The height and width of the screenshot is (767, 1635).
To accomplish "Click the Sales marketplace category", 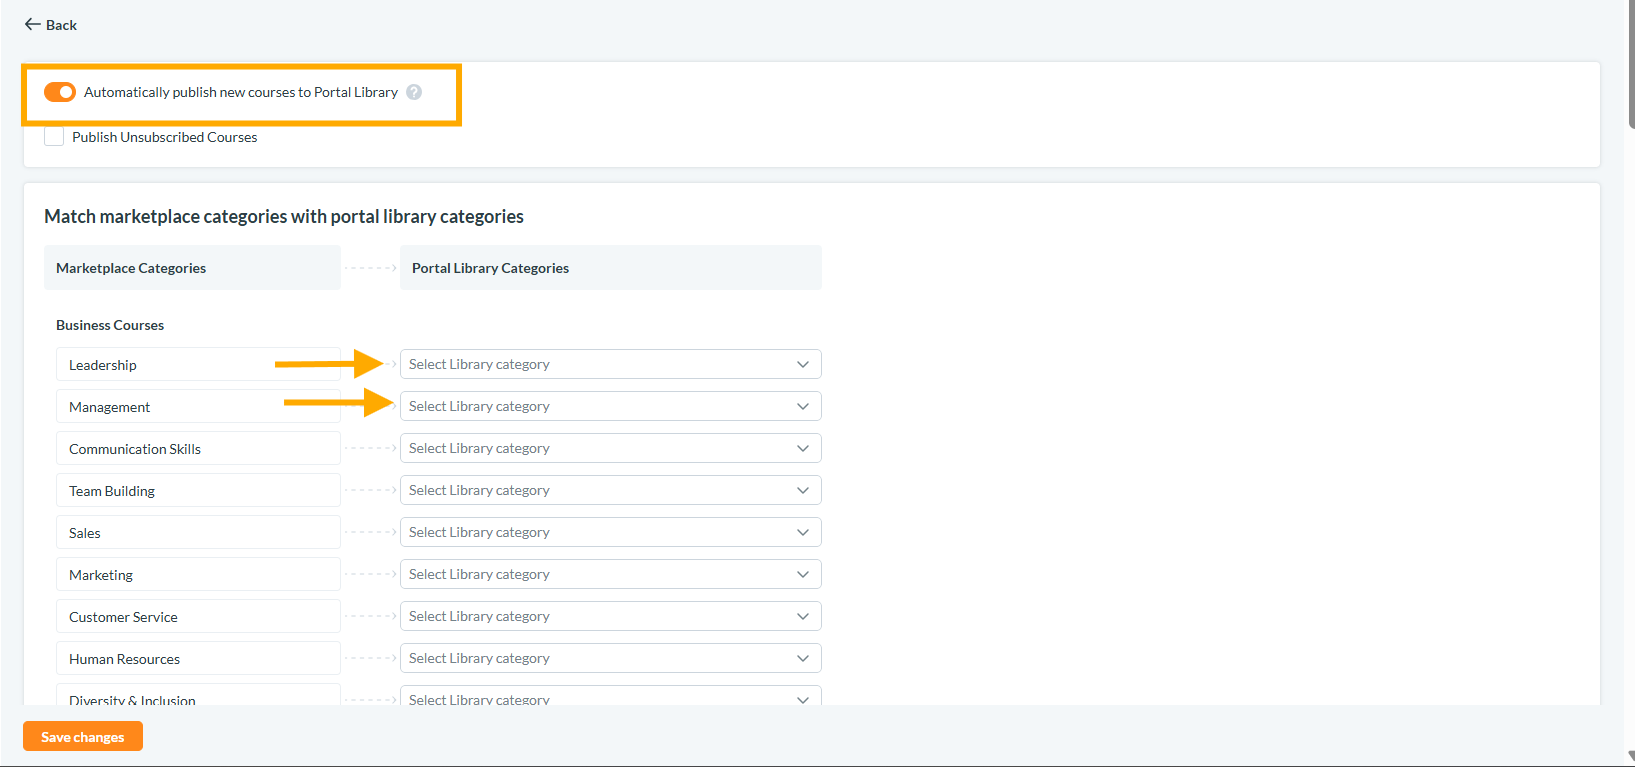I will click(x=198, y=532).
